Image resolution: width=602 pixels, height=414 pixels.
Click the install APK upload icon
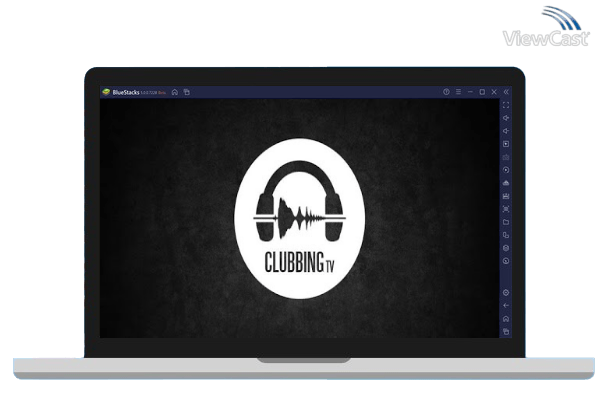click(506, 183)
